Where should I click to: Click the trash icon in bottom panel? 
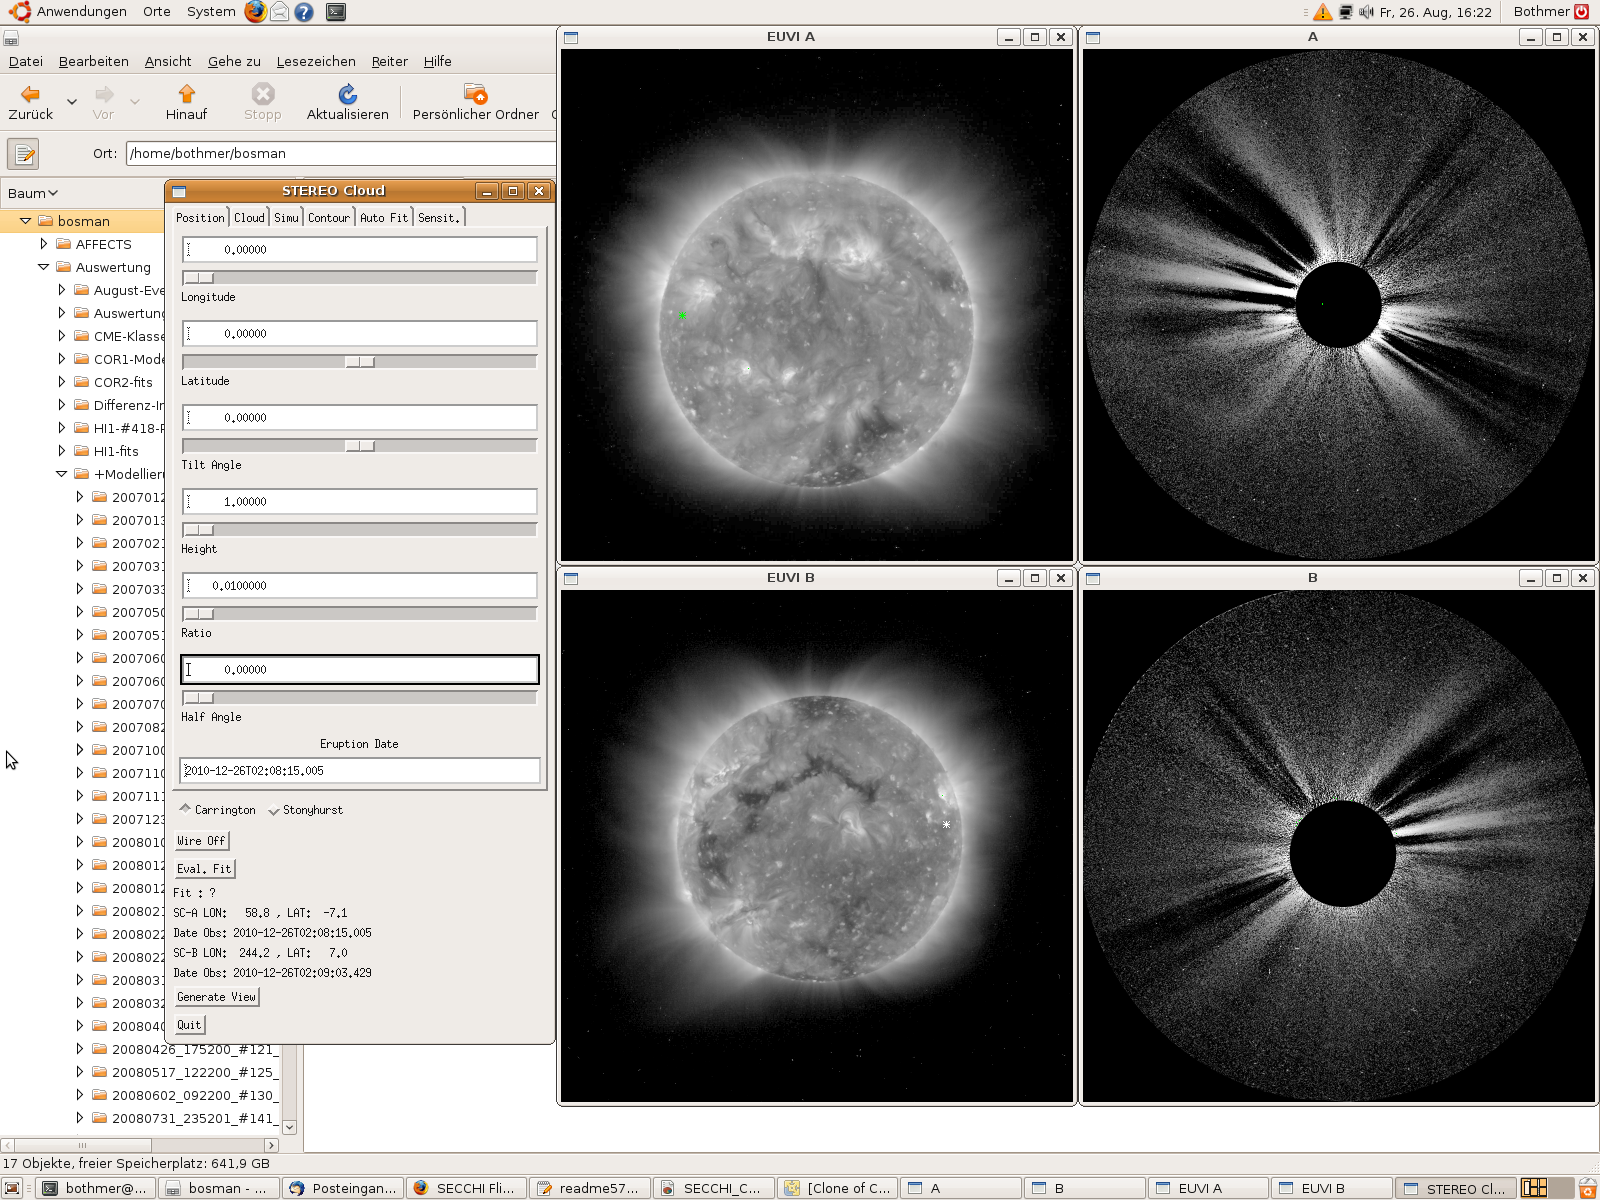[1587, 1188]
